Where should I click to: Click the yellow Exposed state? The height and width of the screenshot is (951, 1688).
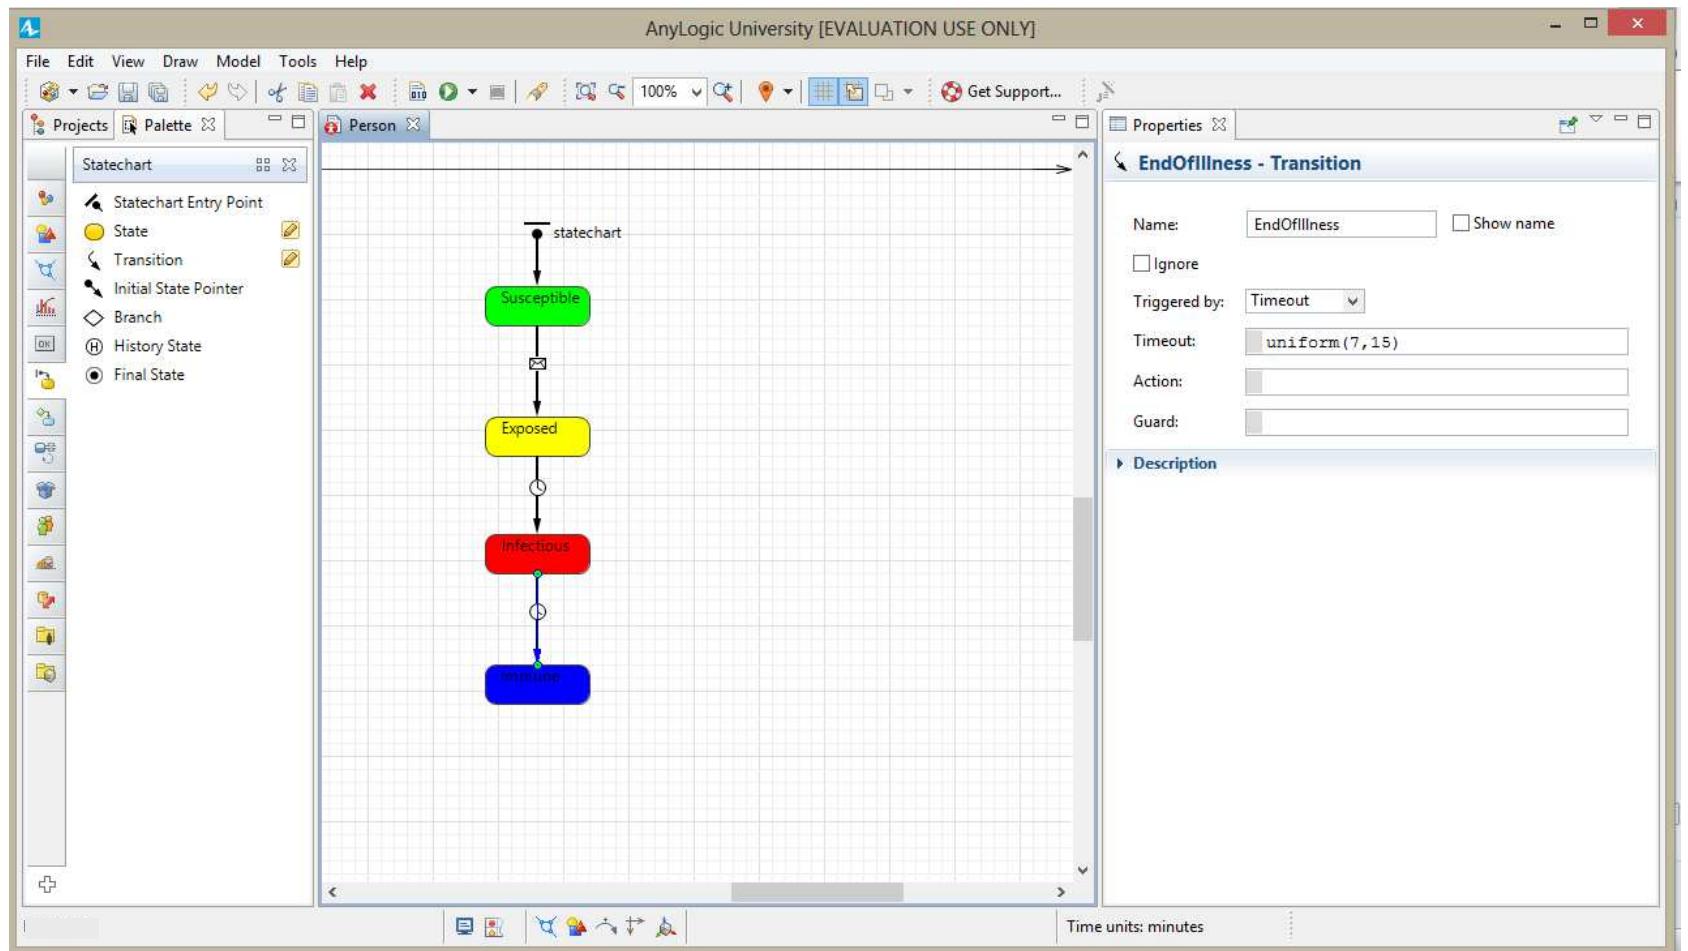(x=537, y=437)
